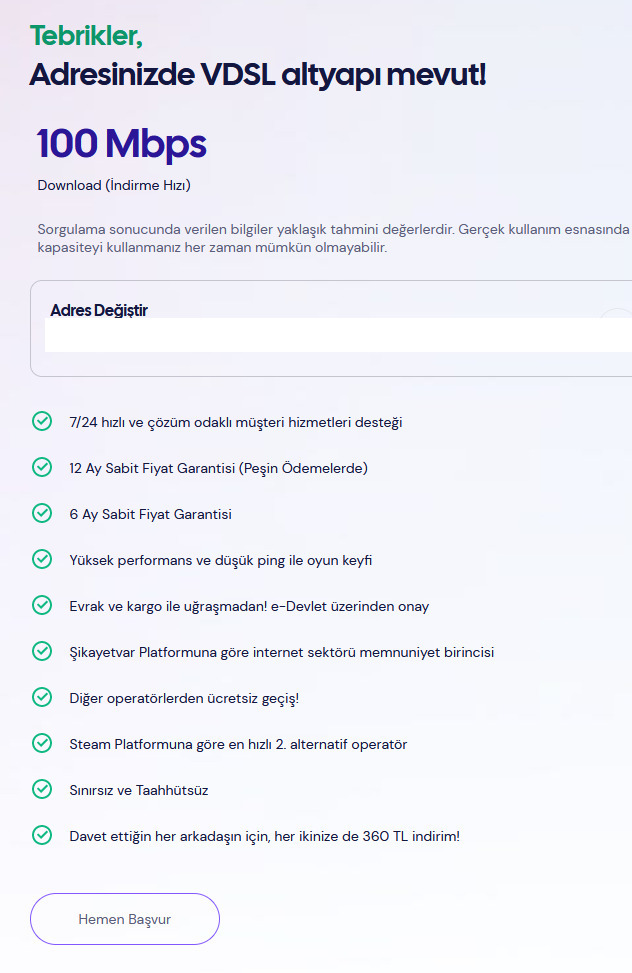
Task: Click the checkmark beside Sınırsız ve Taahhütsüz
Action: point(42,789)
